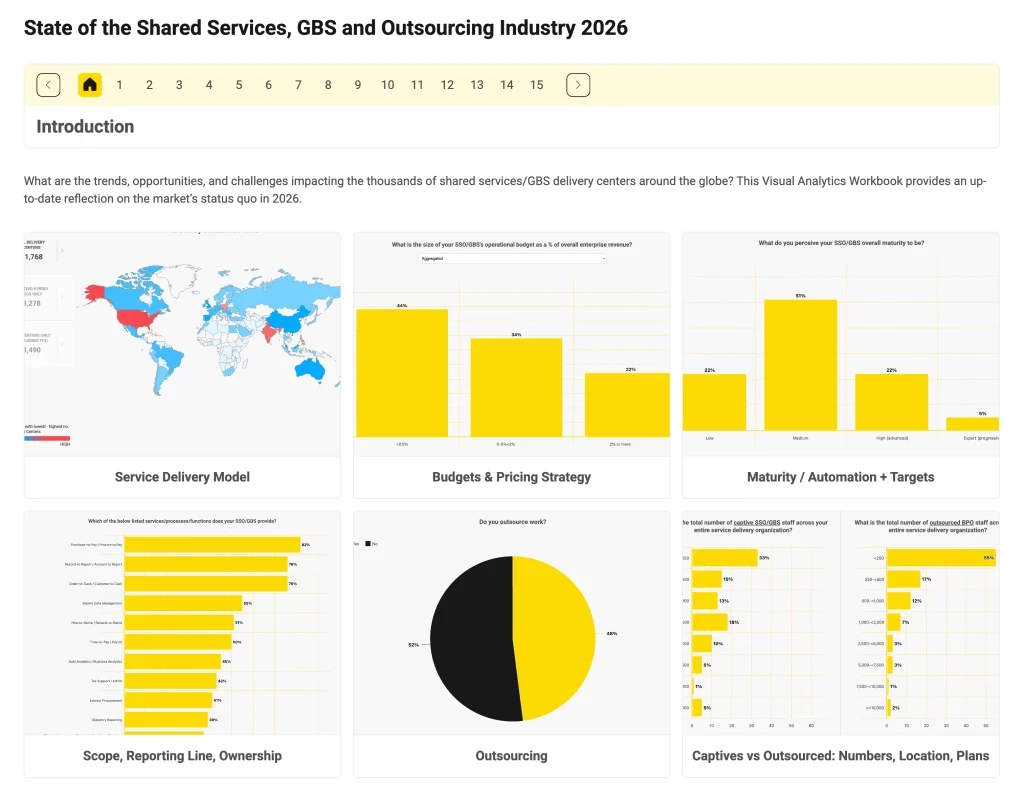Click the Maturity / Automation + Targets title
The width and height of the screenshot is (1024, 786).
point(840,477)
